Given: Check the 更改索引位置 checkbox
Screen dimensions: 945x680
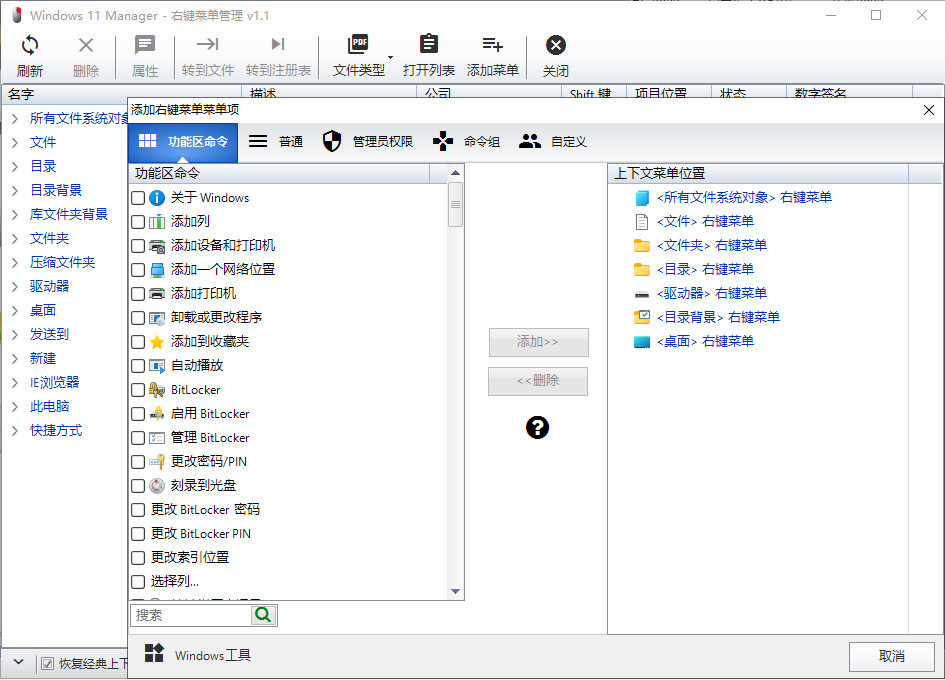Looking at the screenshot, I should coord(138,558).
